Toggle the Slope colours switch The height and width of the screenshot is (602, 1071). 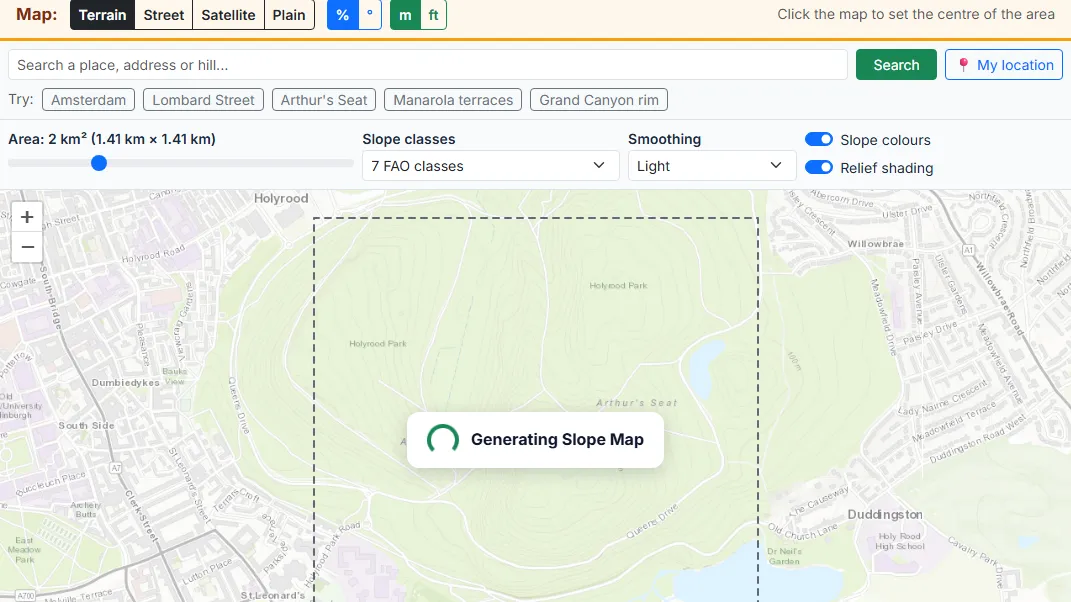(818, 139)
